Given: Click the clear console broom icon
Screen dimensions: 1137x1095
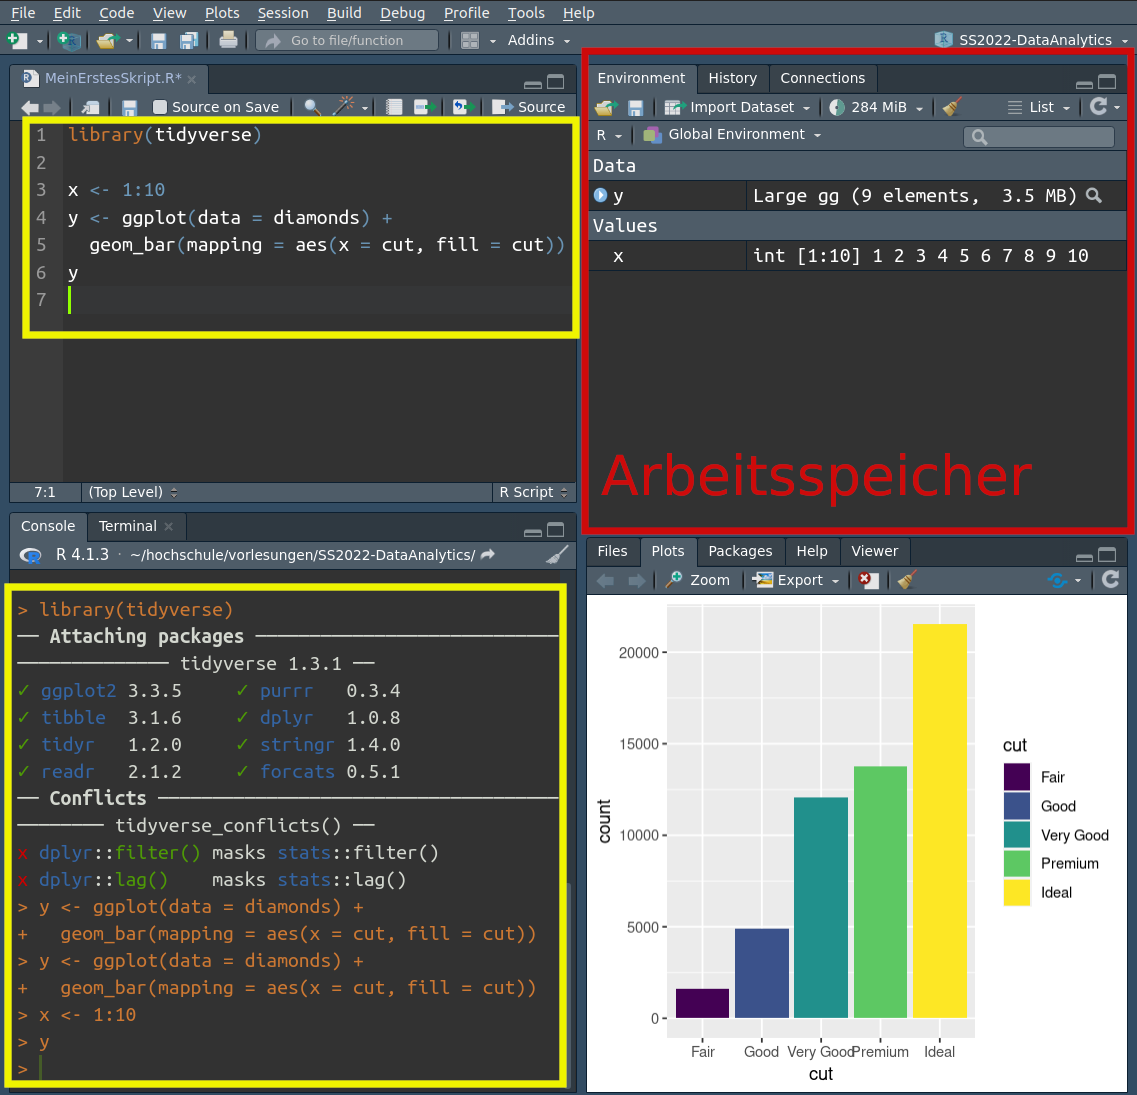Looking at the screenshot, I should [x=557, y=555].
